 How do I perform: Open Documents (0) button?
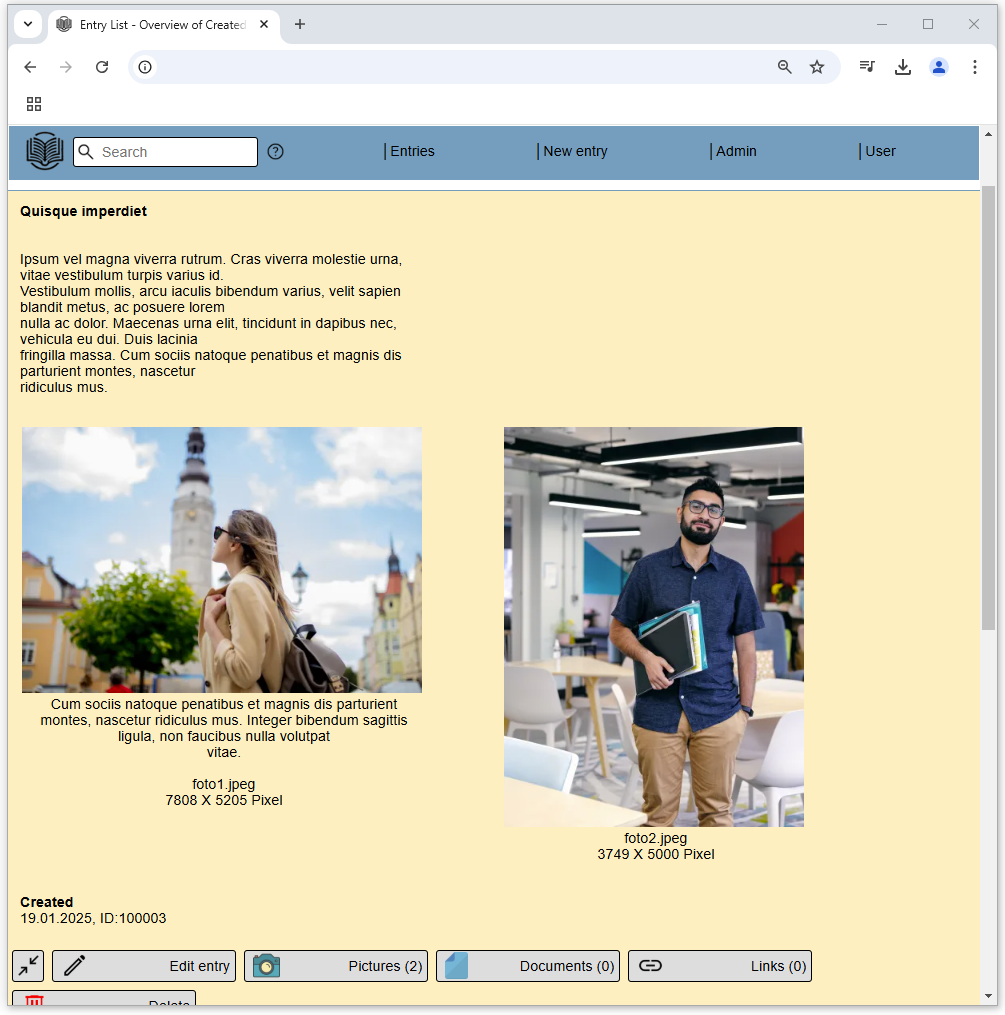coord(528,966)
